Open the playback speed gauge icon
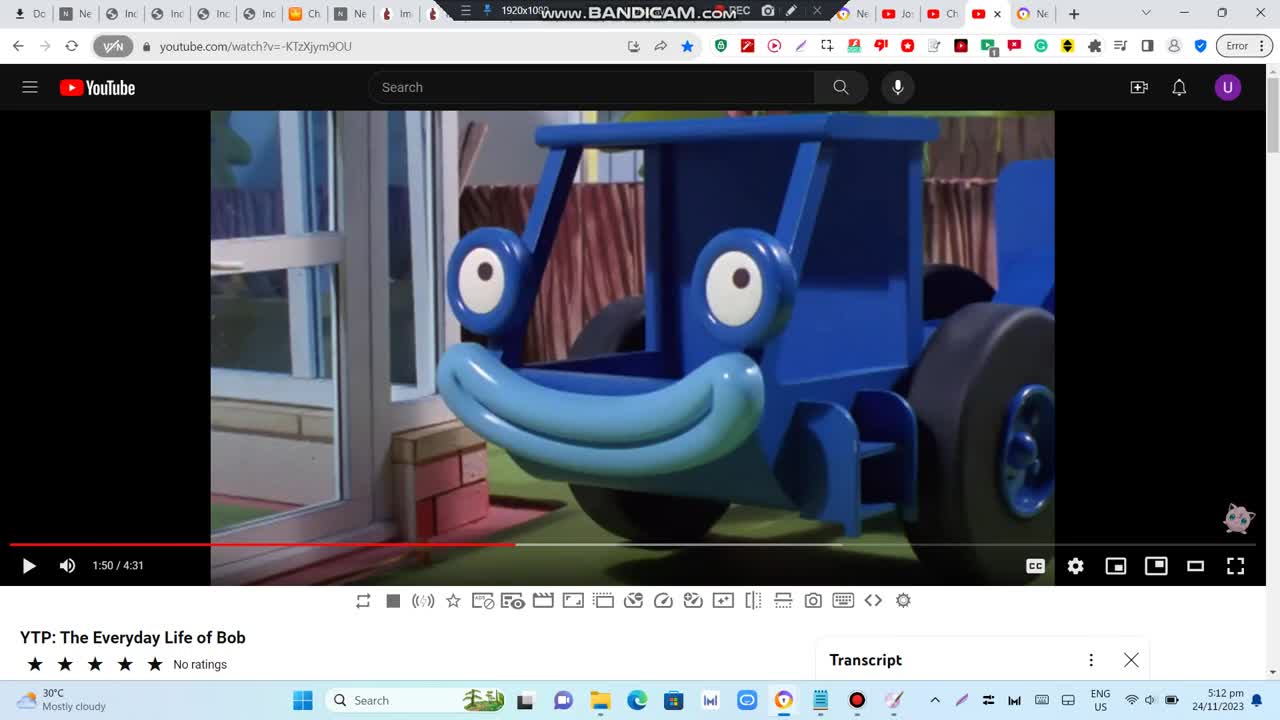The width and height of the screenshot is (1280, 720). (663, 601)
